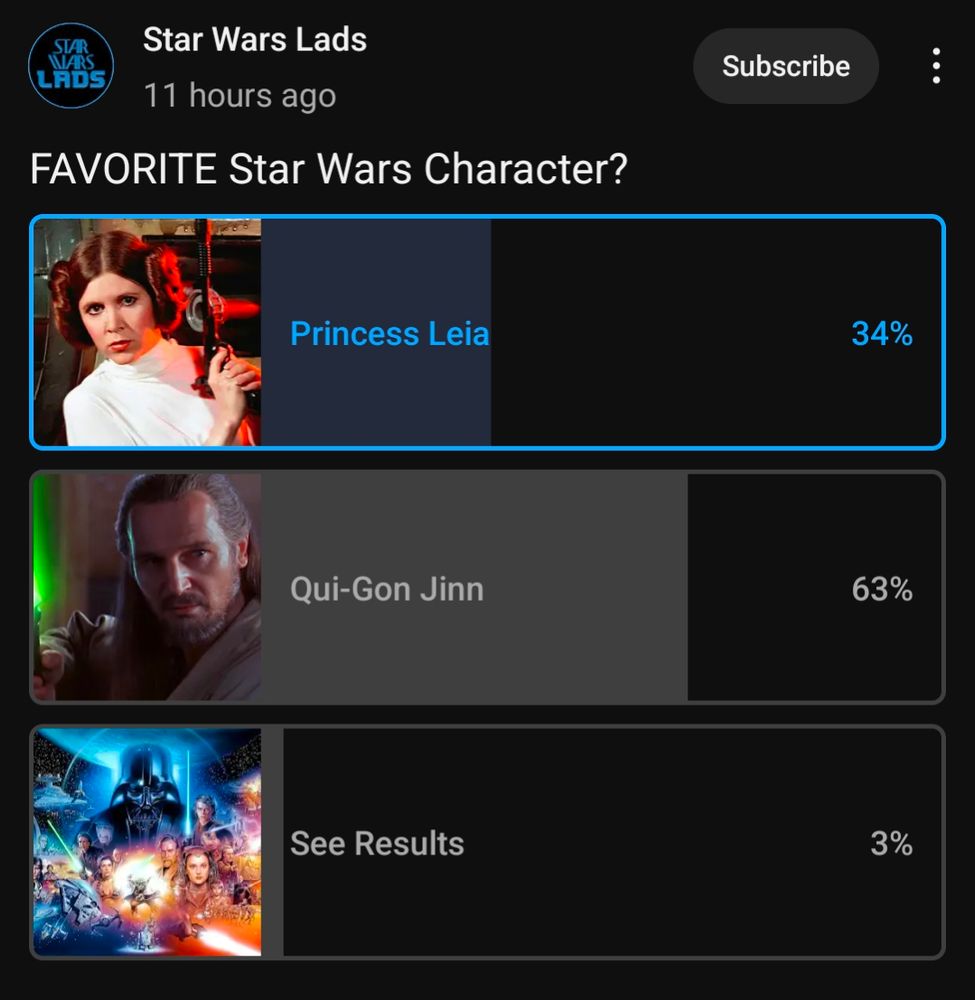Click the 'See Results' label text
Image resolution: width=975 pixels, height=1000 pixels.
tap(377, 843)
